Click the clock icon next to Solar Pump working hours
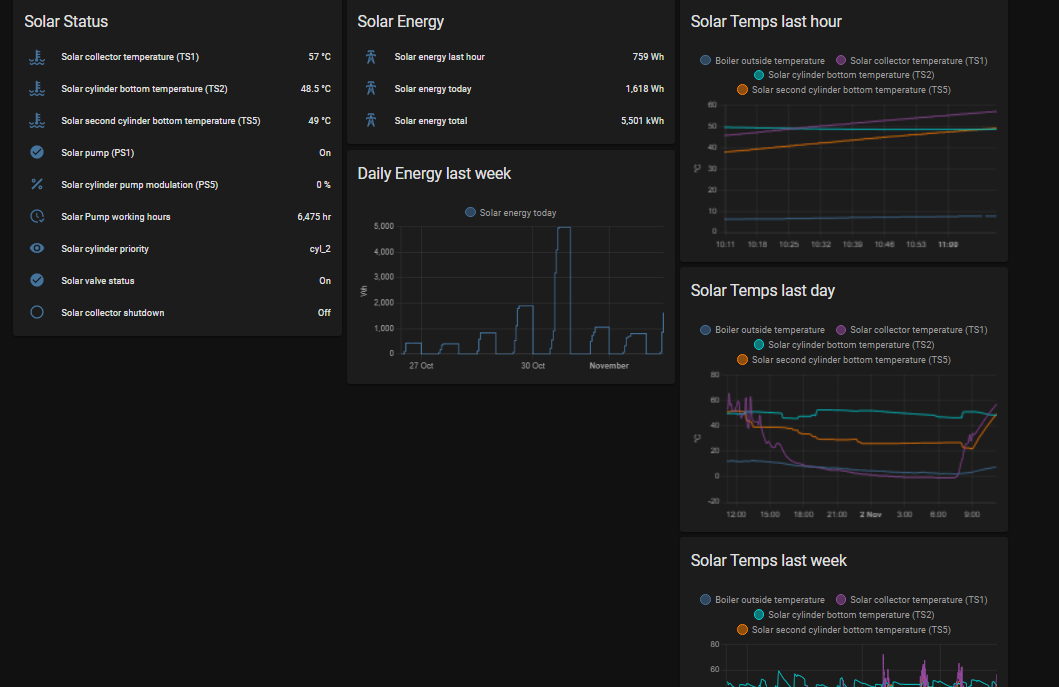The width and height of the screenshot is (1059, 687). 37,216
